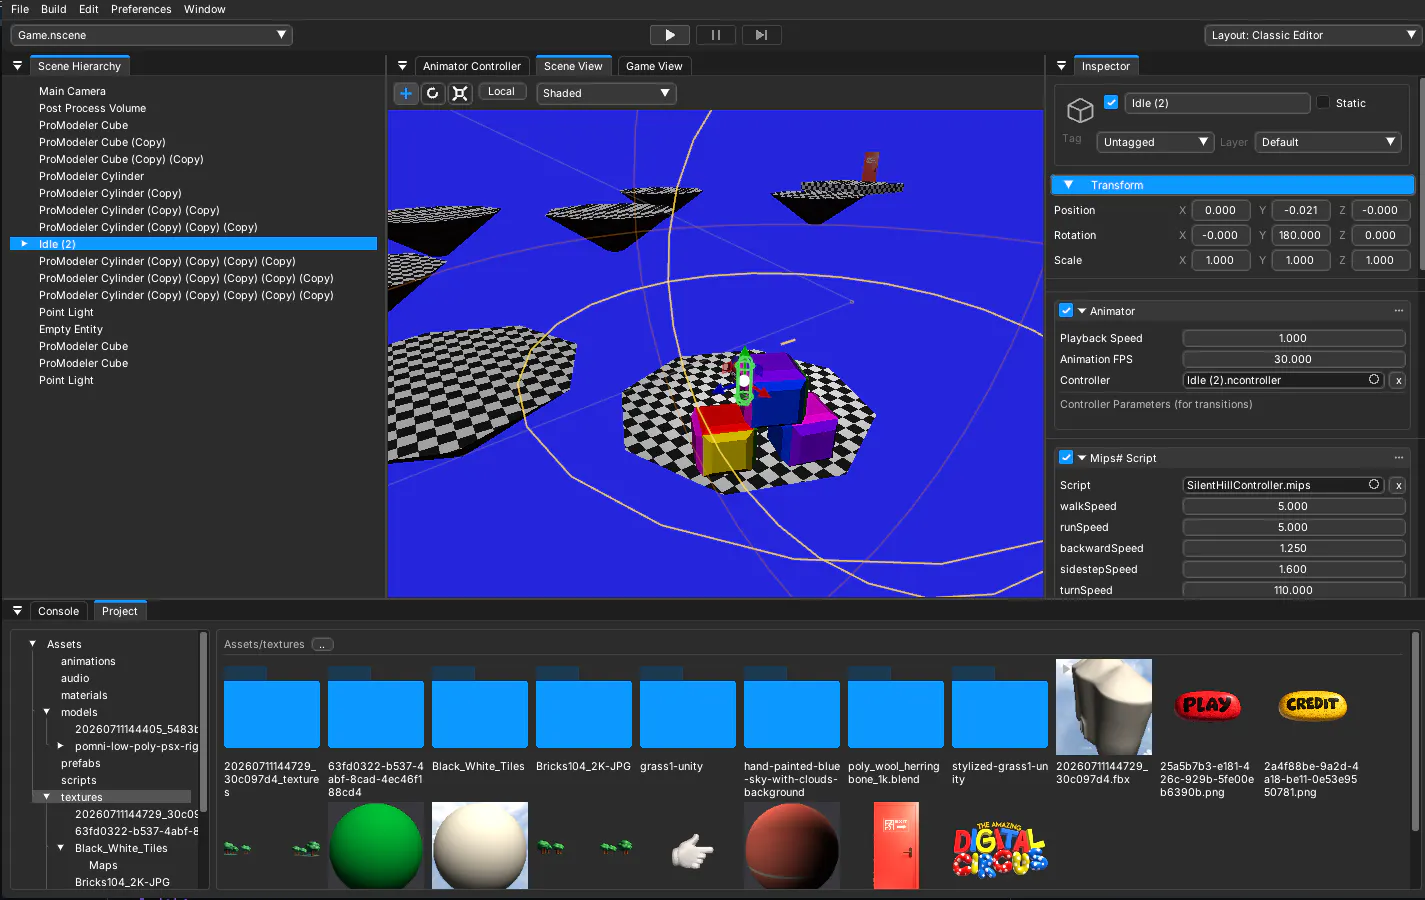
Task: Open the Untagged tag dropdown
Action: click(1155, 142)
